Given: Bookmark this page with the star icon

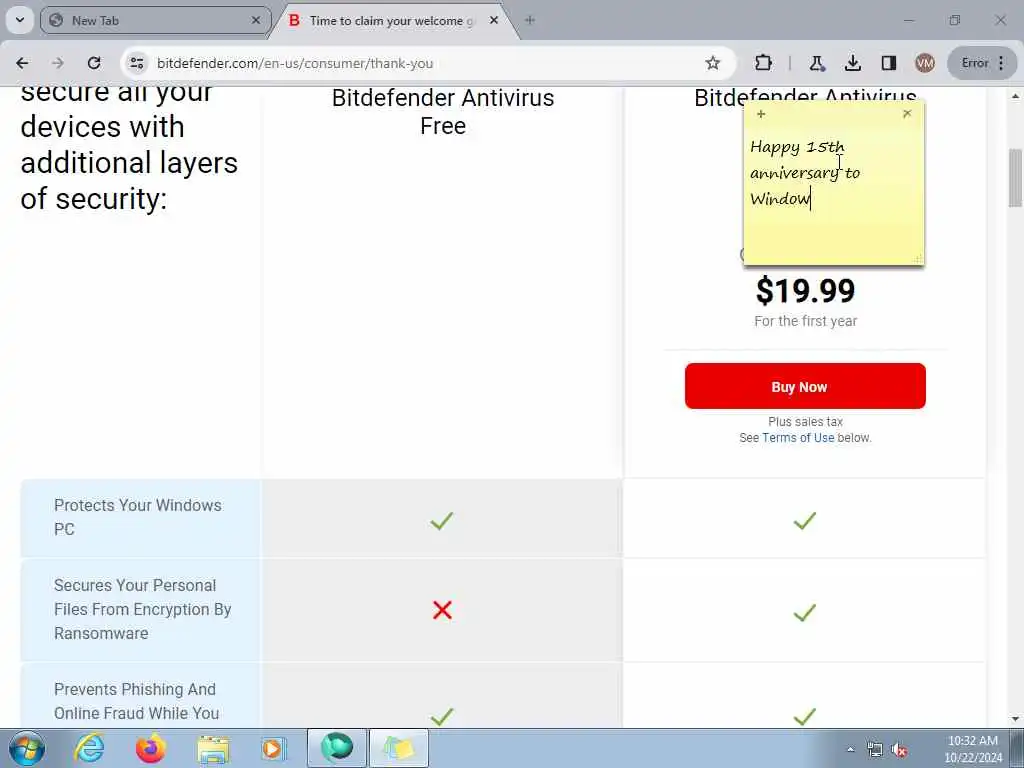Looking at the screenshot, I should click(712, 63).
